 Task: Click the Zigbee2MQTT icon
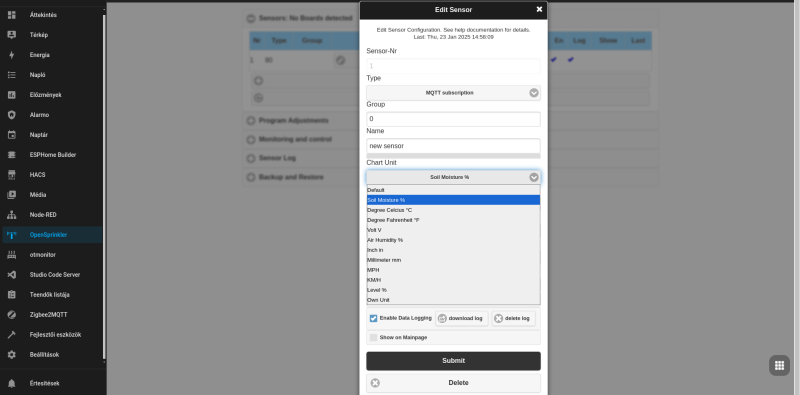click(x=12, y=314)
